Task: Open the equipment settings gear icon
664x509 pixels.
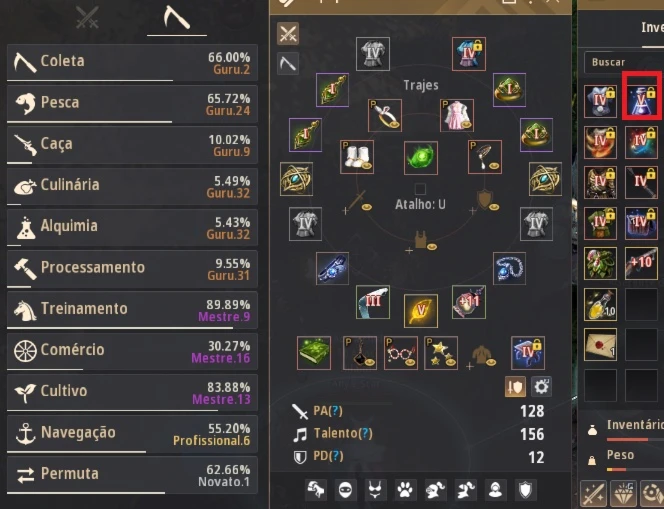Action: (x=541, y=387)
